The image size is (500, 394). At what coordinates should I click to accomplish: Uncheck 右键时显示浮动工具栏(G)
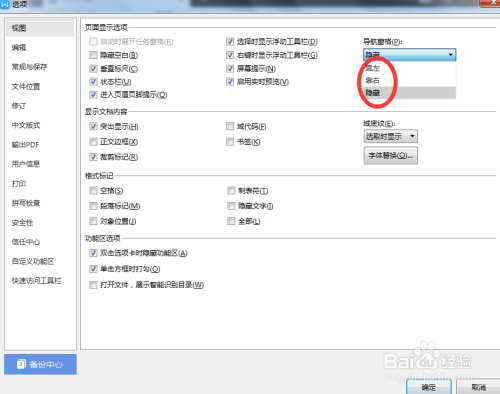coord(230,55)
